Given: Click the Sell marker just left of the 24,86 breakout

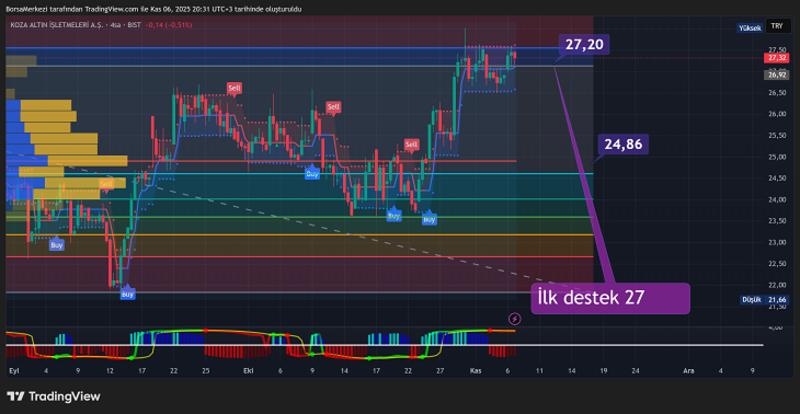Looking at the screenshot, I should (411, 145).
